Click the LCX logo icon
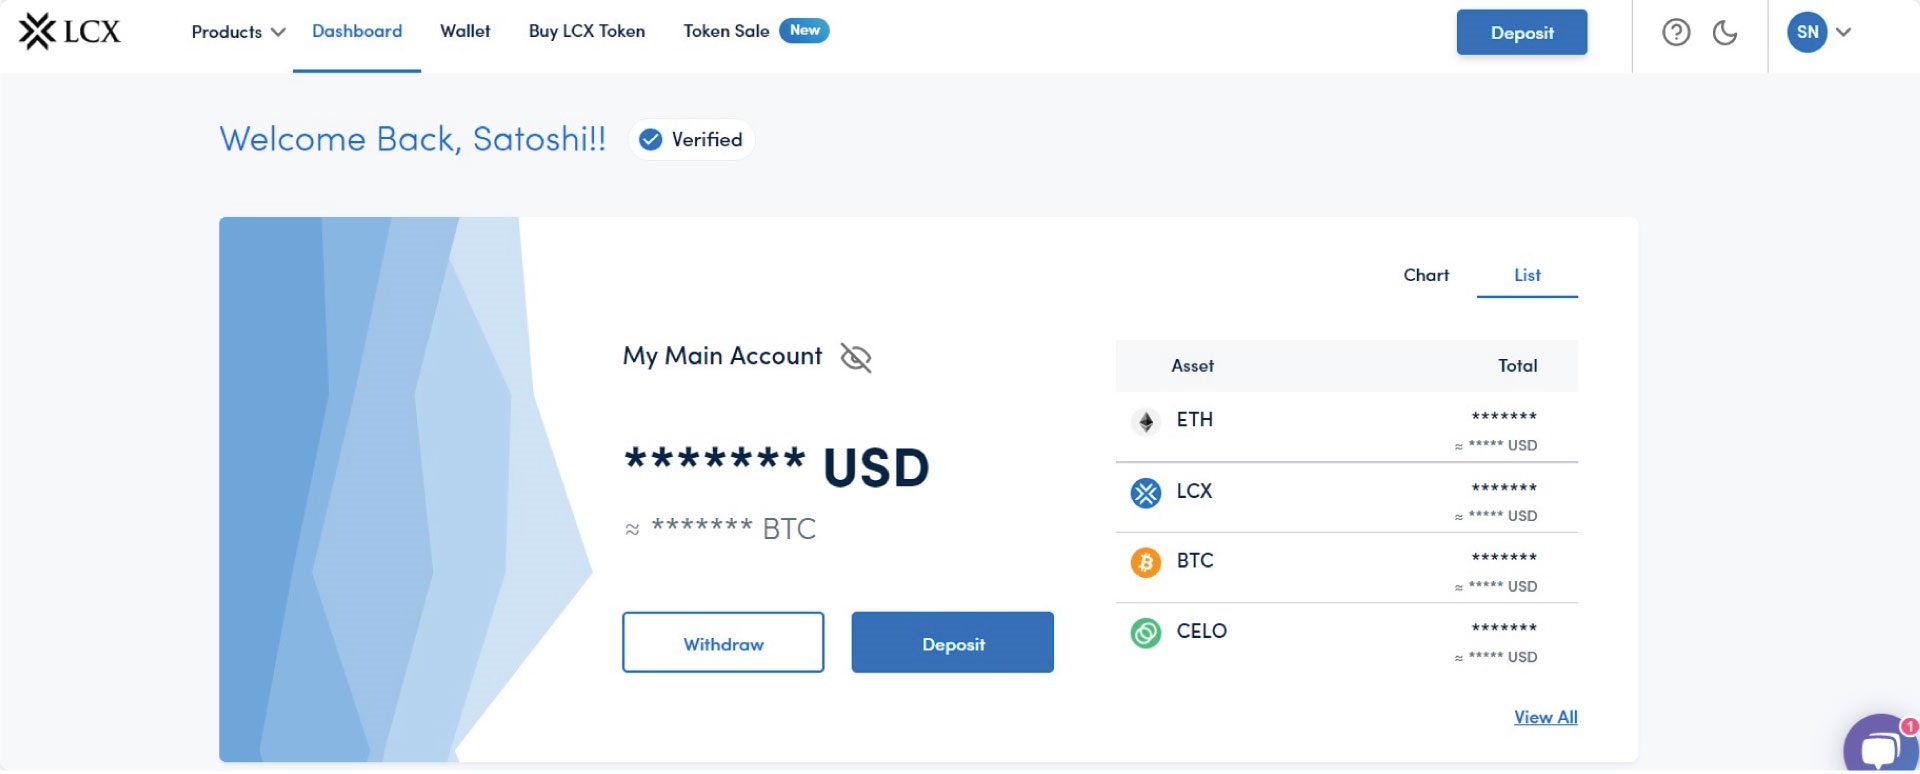1920x774 pixels. (38, 32)
